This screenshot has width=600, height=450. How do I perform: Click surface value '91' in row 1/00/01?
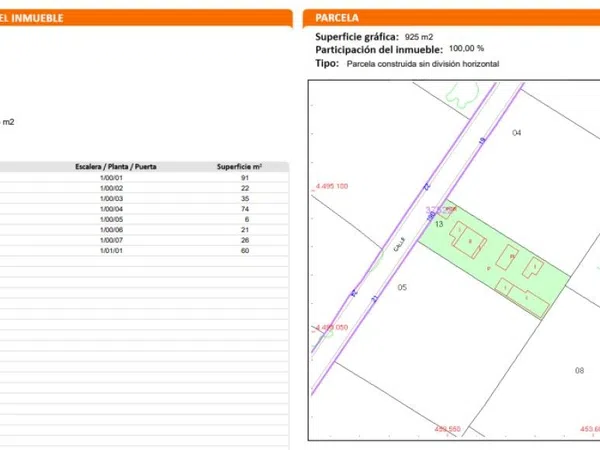(x=245, y=178)
